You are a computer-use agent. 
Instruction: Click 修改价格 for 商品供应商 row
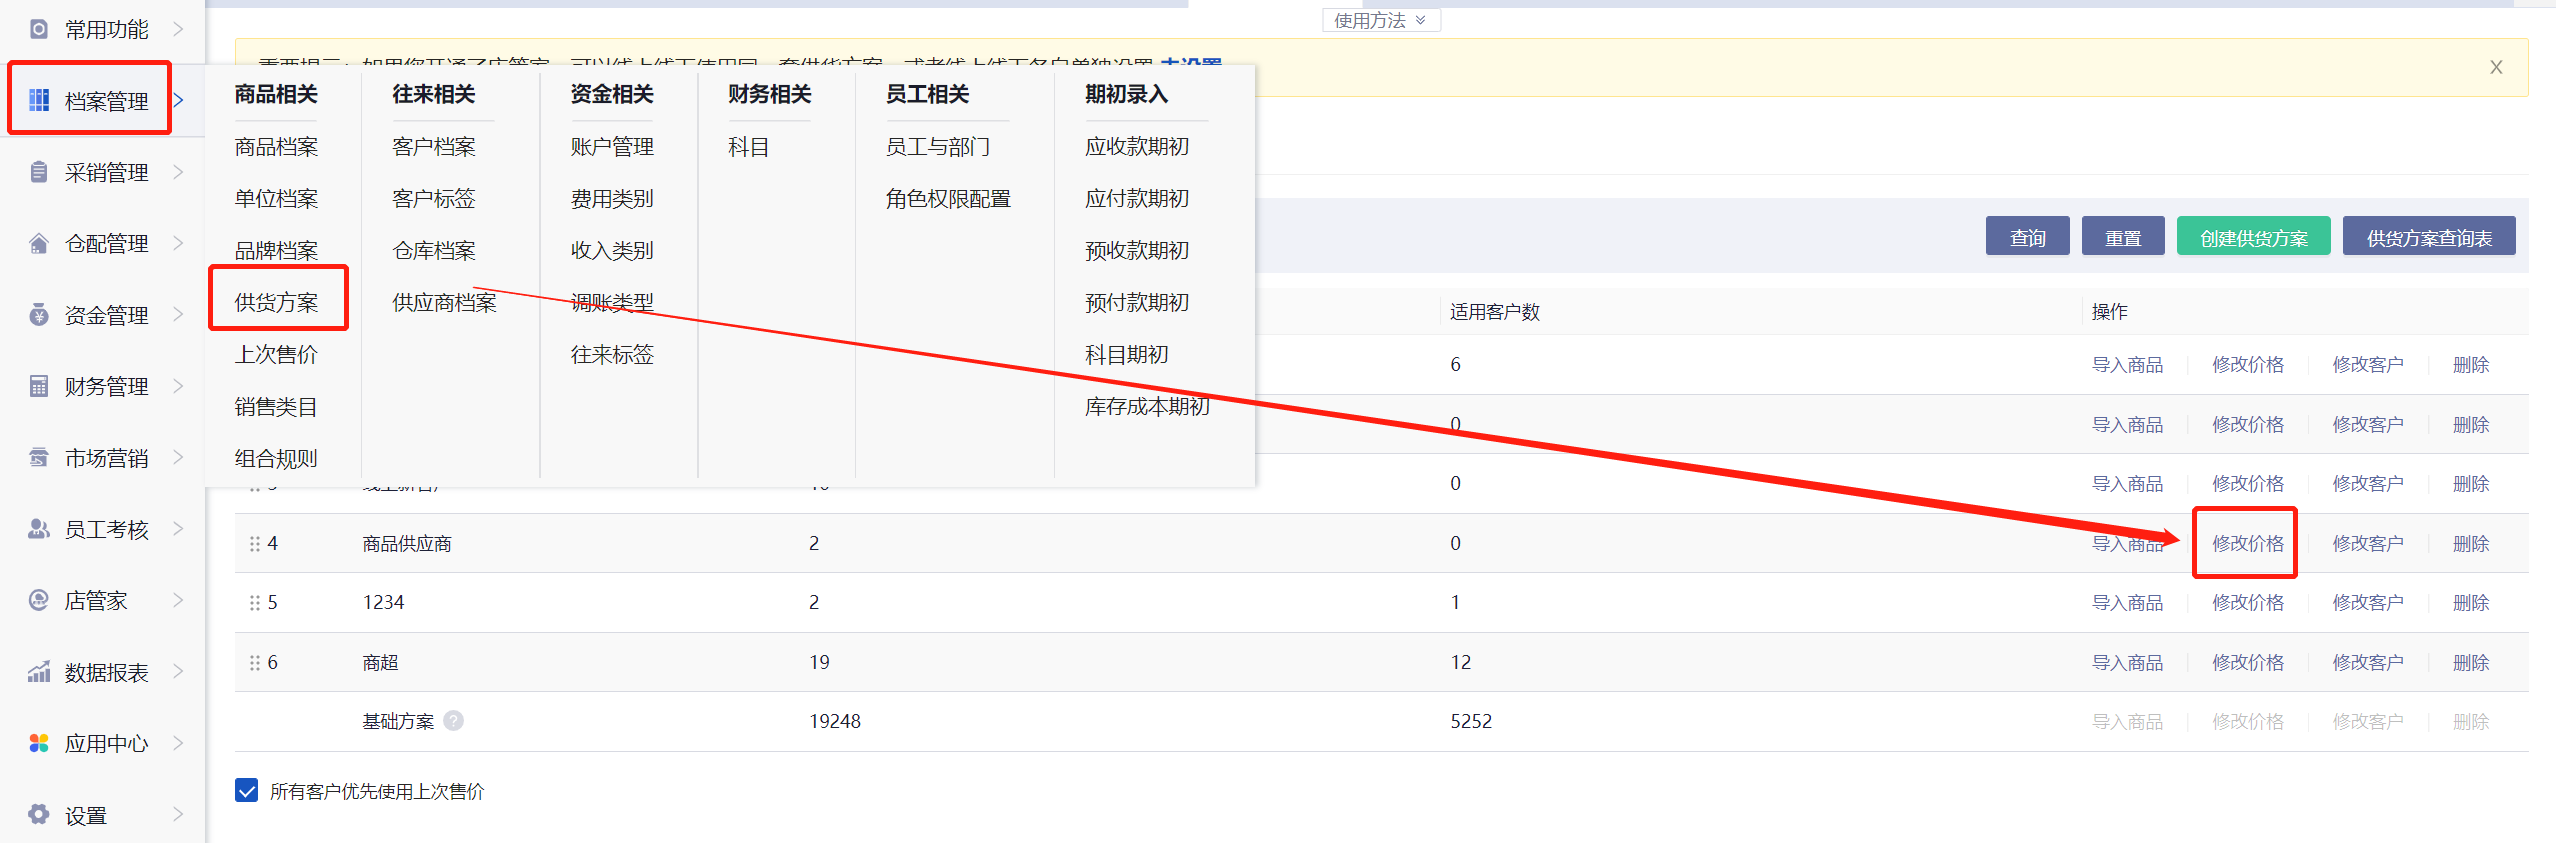(x=2247, y=543)
